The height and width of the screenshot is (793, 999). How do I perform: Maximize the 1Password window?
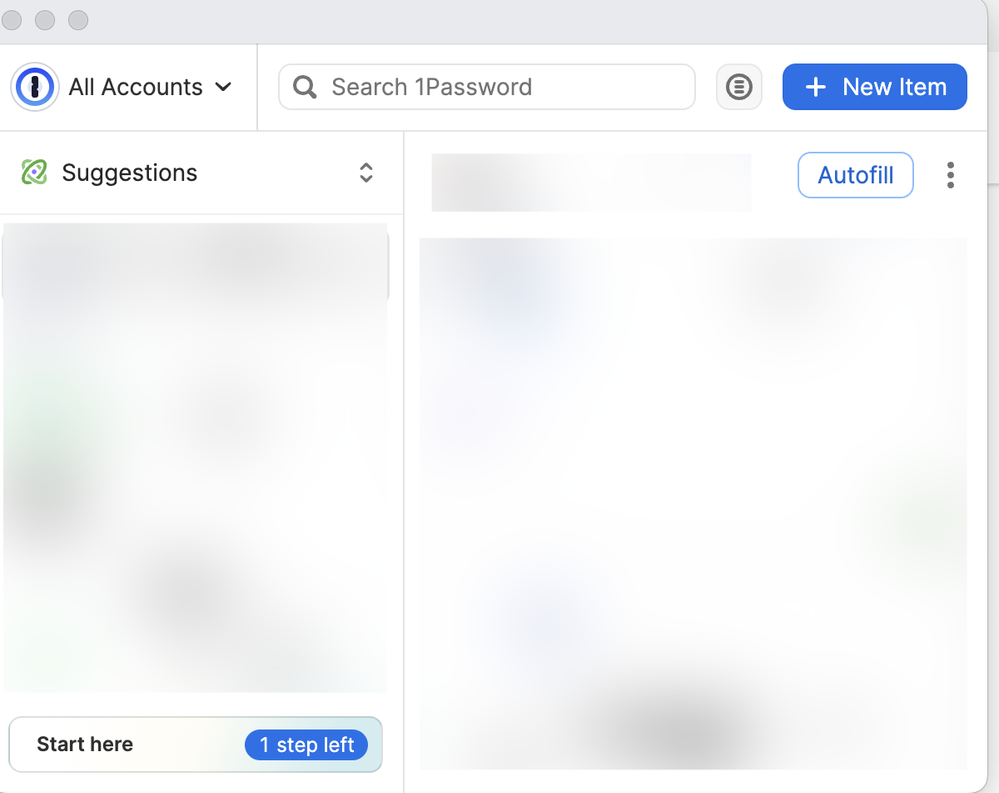[x=78, y=20]
